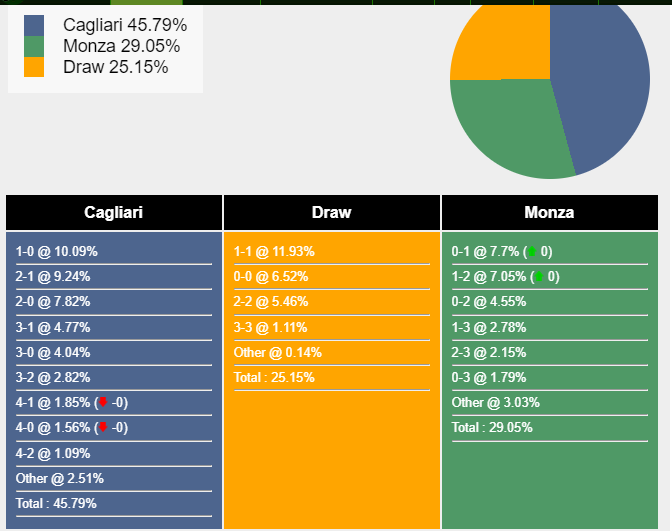This screenshot has width=672, height=531.
Task: Select the 0-0 @ 6.52% draw row
Action: (x=332, y=277)
